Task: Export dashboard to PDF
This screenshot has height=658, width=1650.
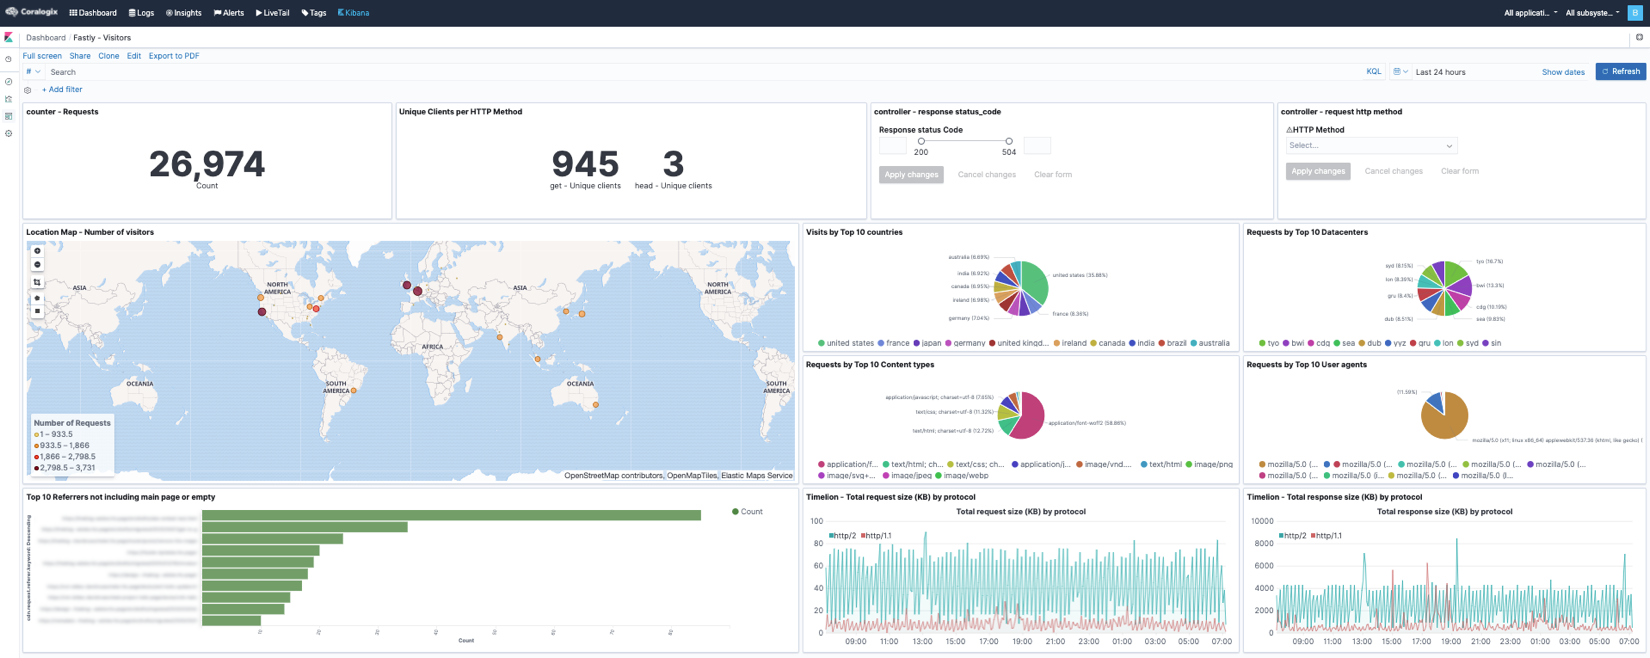Action: pos(174,56)
